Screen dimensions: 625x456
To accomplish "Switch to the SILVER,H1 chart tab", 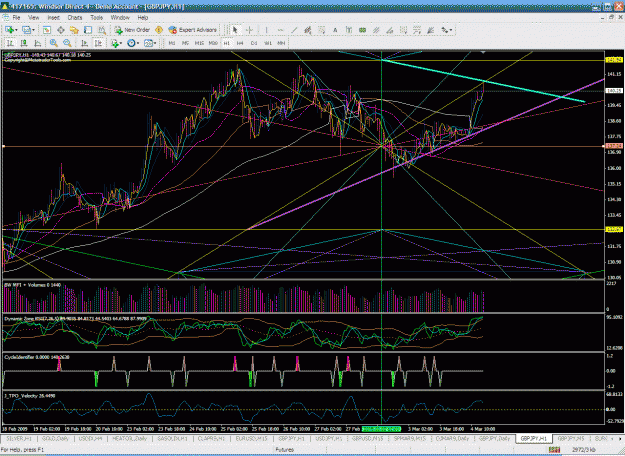I will point(19,438).
